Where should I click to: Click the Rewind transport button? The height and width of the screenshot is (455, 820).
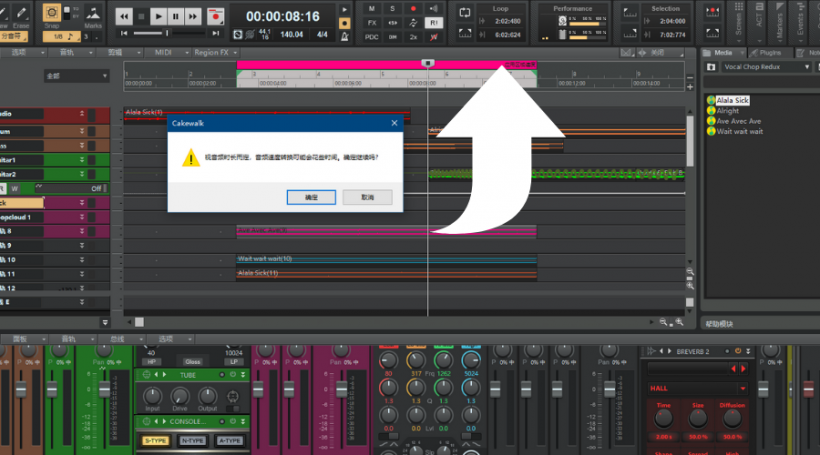pos(124,17)
